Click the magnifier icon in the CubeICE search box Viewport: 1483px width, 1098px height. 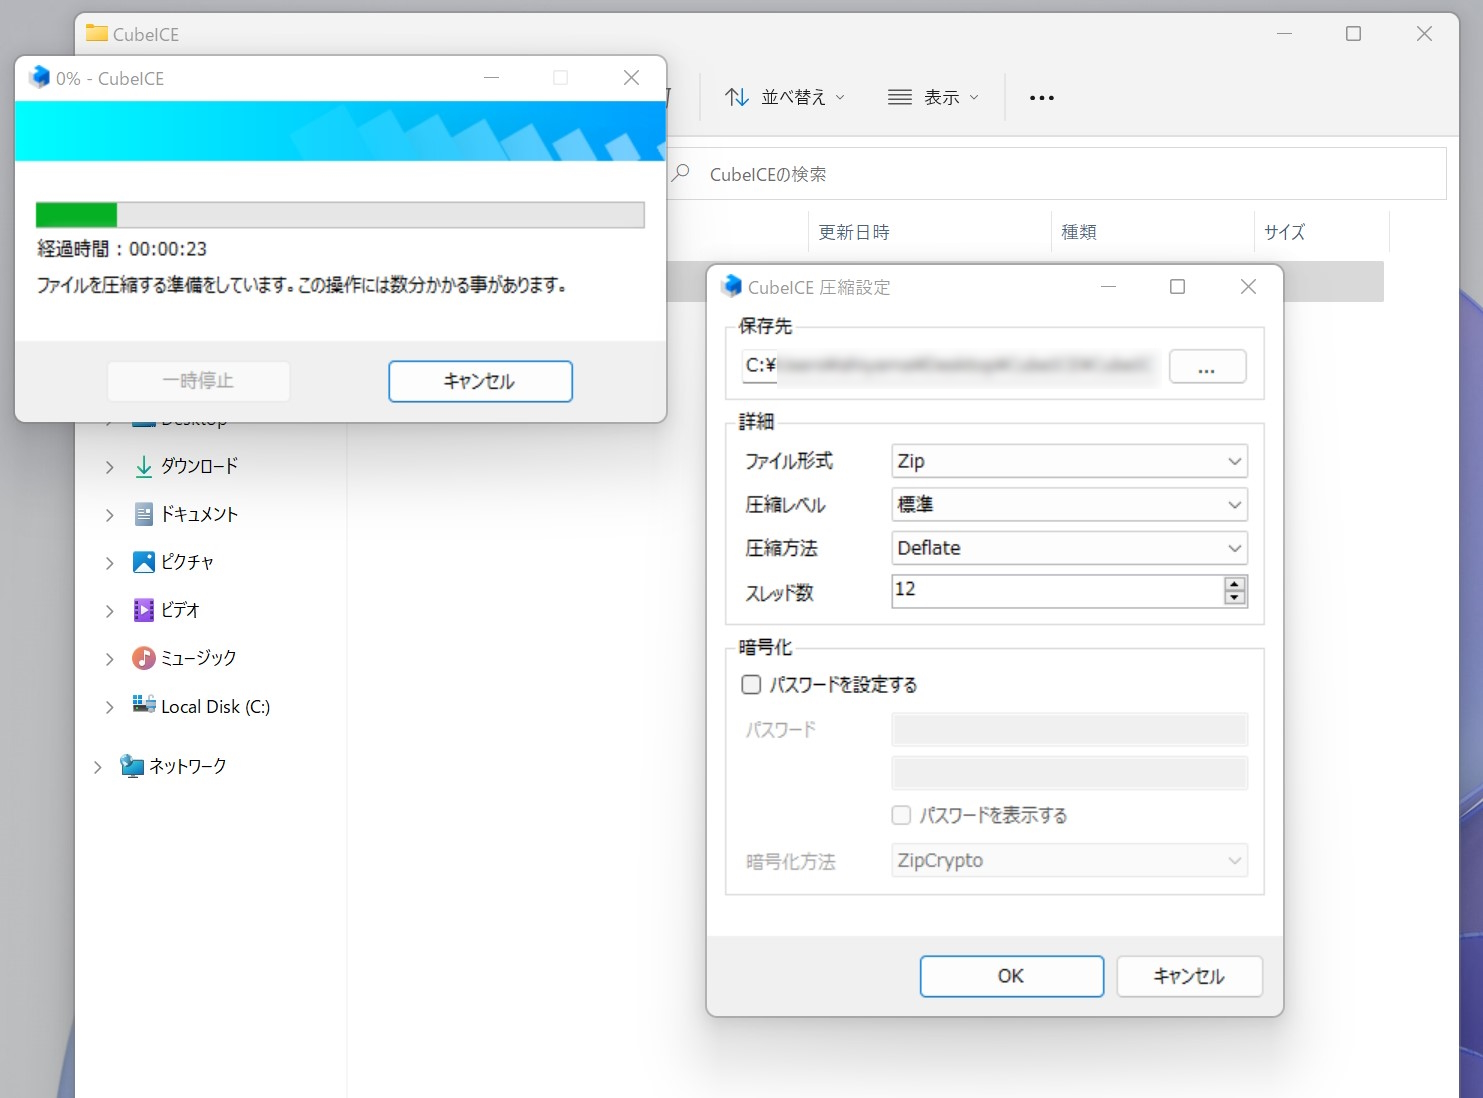680,174
